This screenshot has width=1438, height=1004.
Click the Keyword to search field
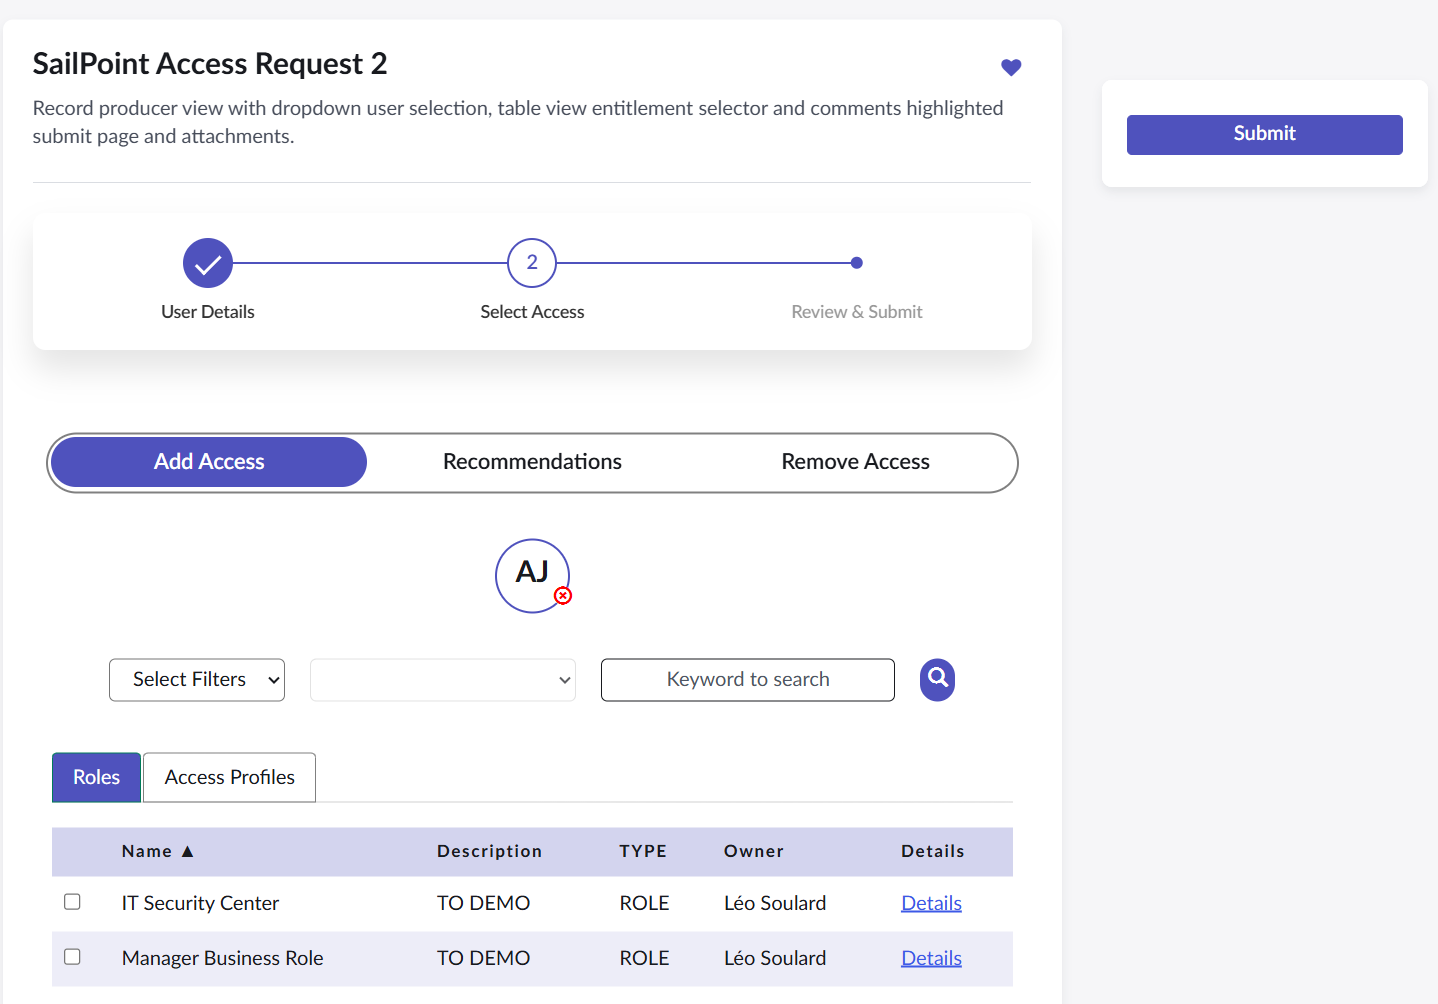(747, 680)
